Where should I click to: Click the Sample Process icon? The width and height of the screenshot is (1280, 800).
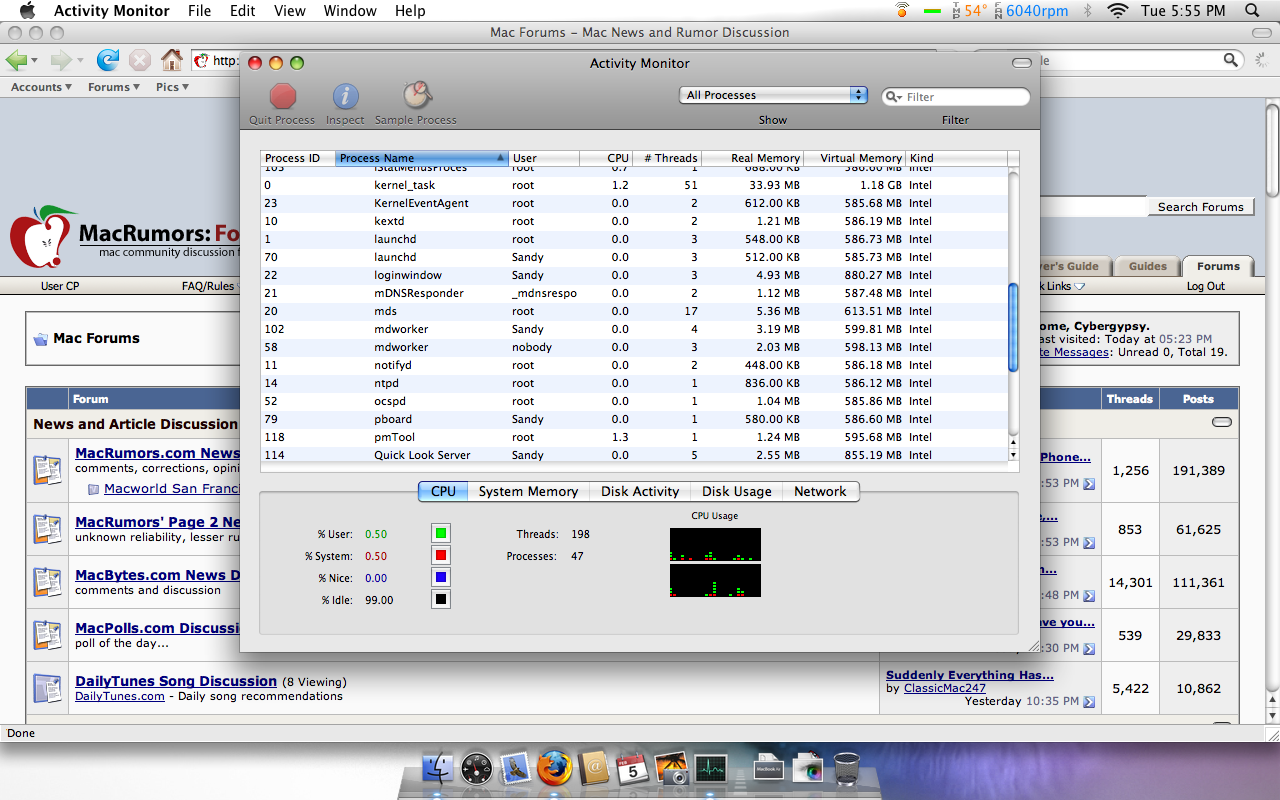pyautogui.click(x=417, y=96)
